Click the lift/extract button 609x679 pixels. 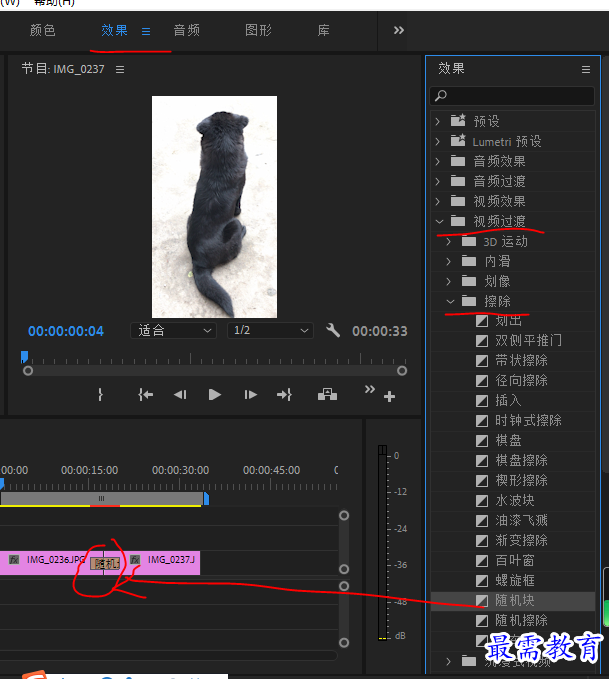pyautogui.click(x=327, y=394)
